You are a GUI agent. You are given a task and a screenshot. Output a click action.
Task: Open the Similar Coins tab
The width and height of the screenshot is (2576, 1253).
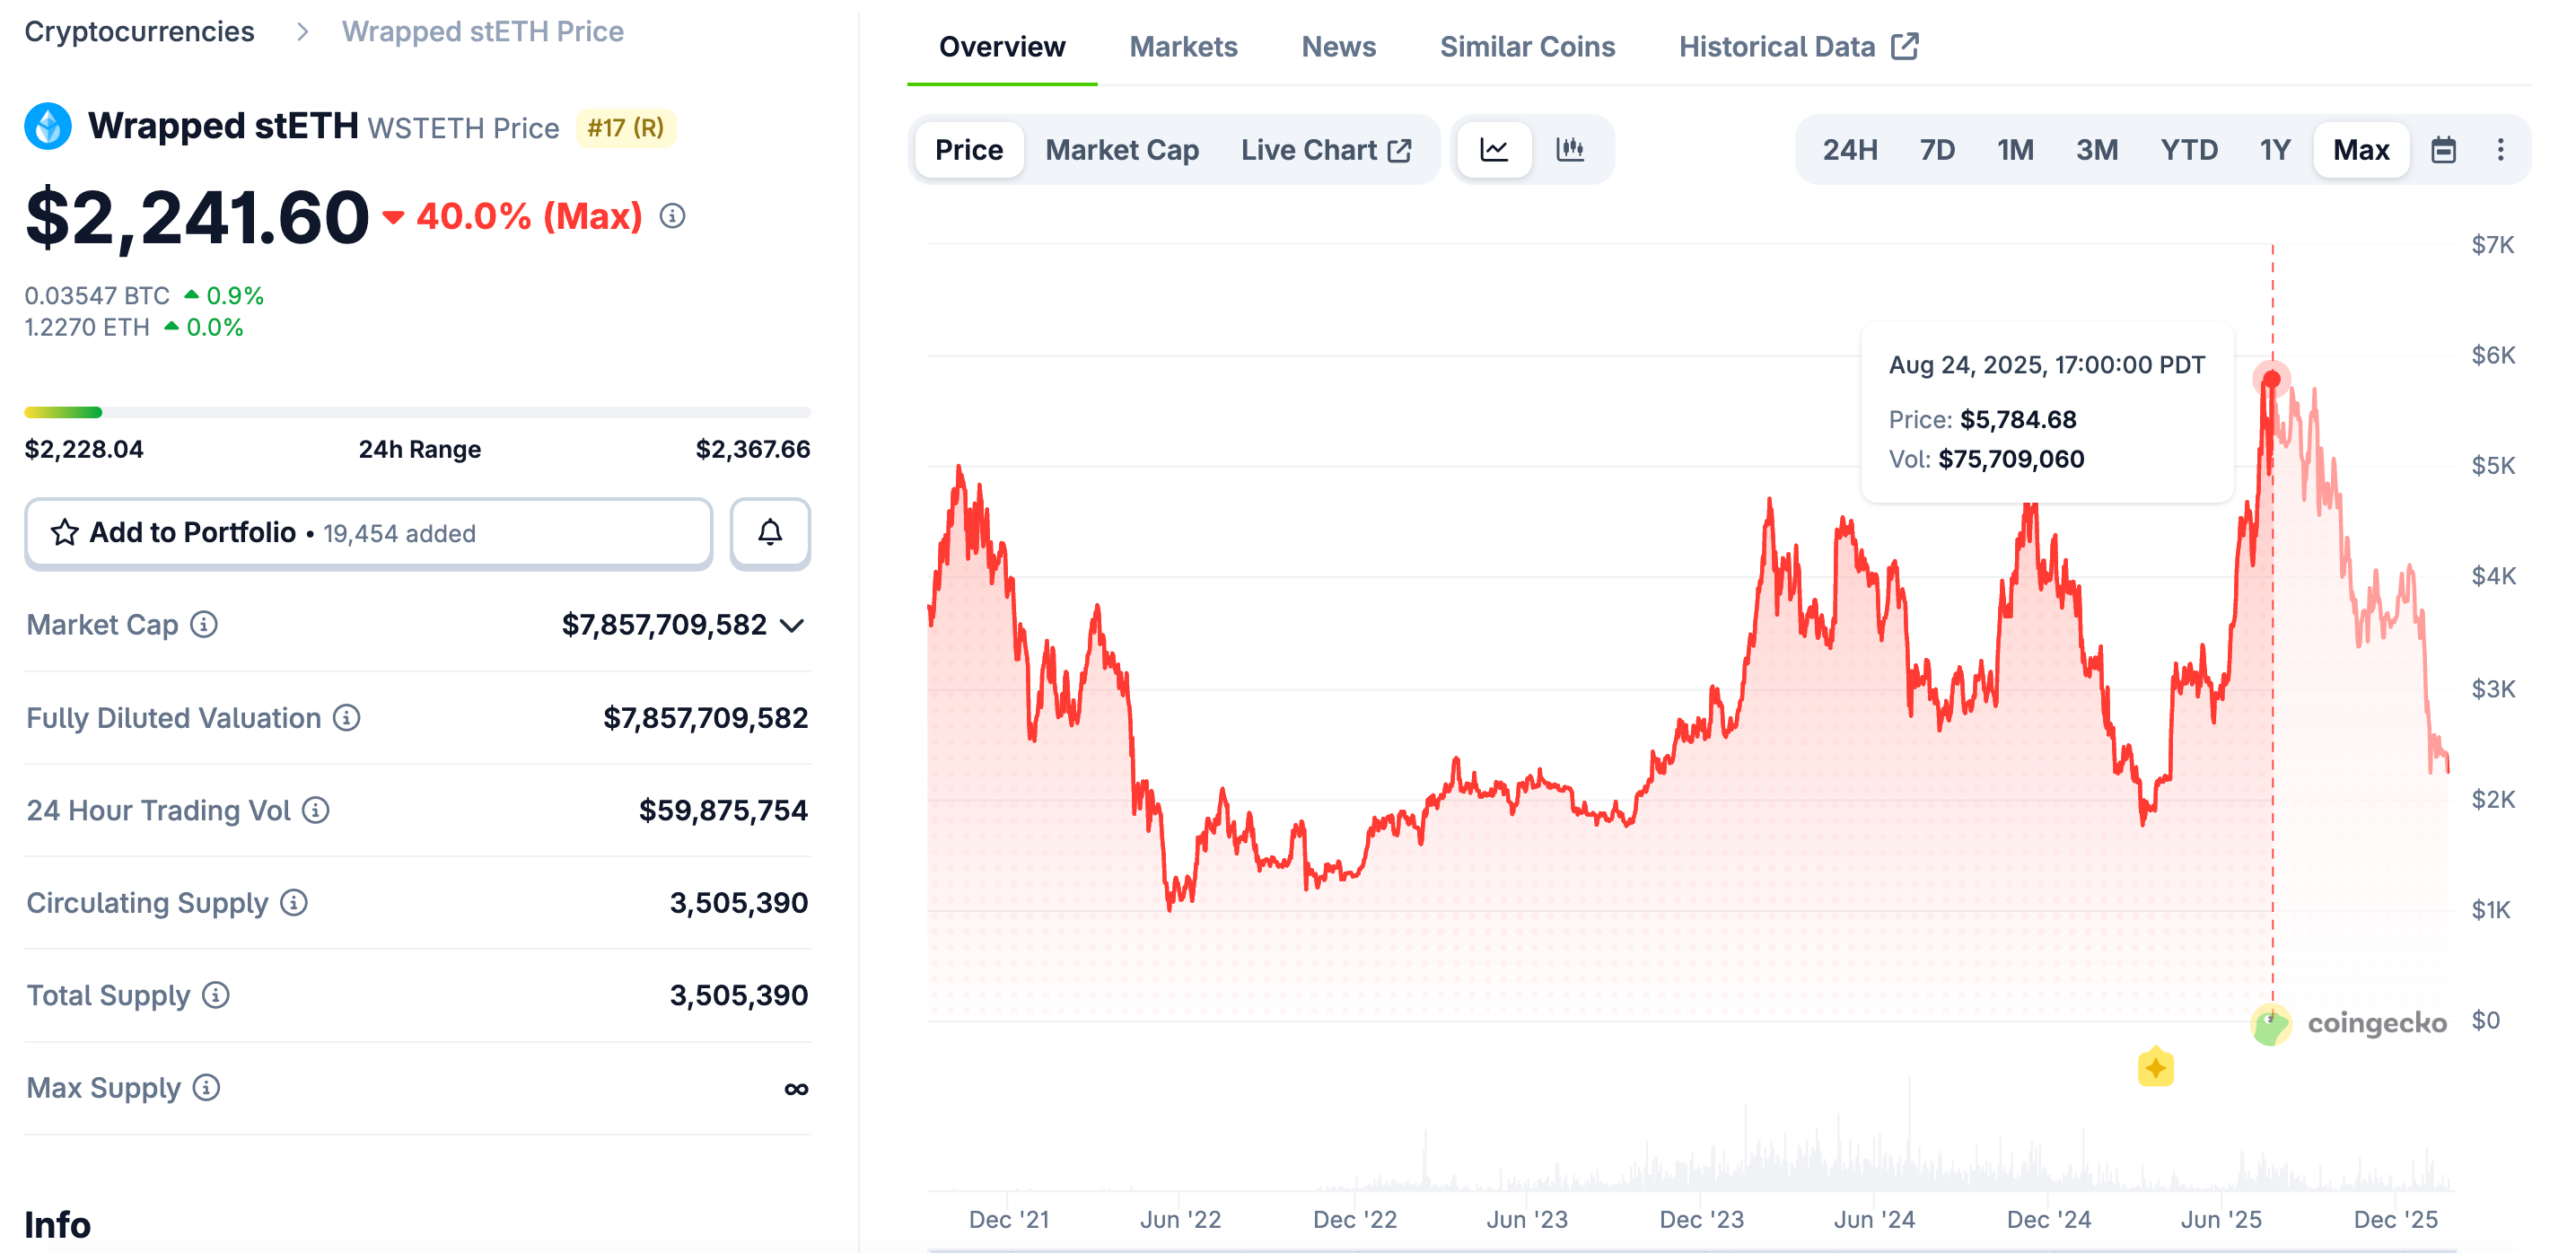1526,47
